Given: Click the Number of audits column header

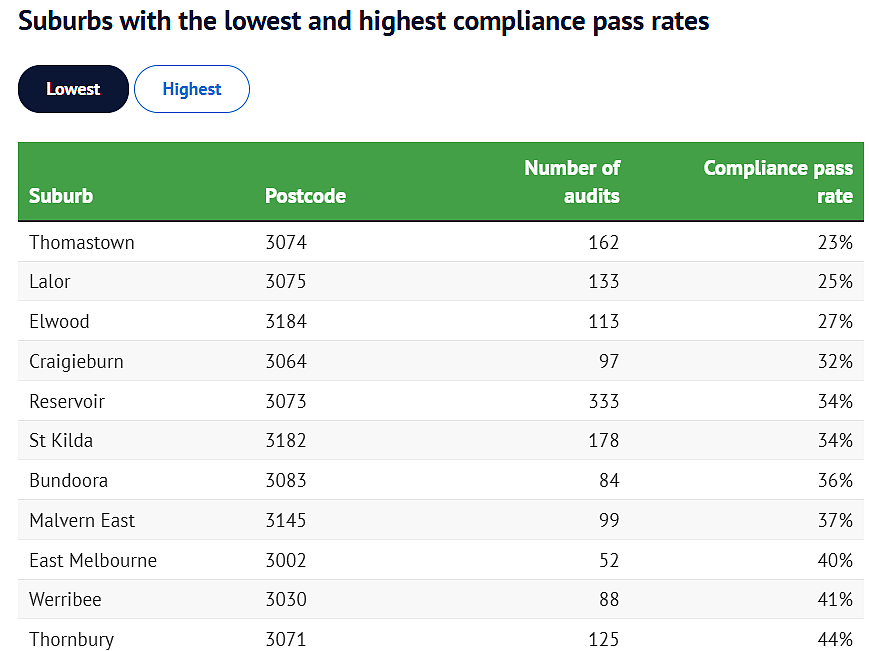Looking at the screenshot, I should point(572,181).
